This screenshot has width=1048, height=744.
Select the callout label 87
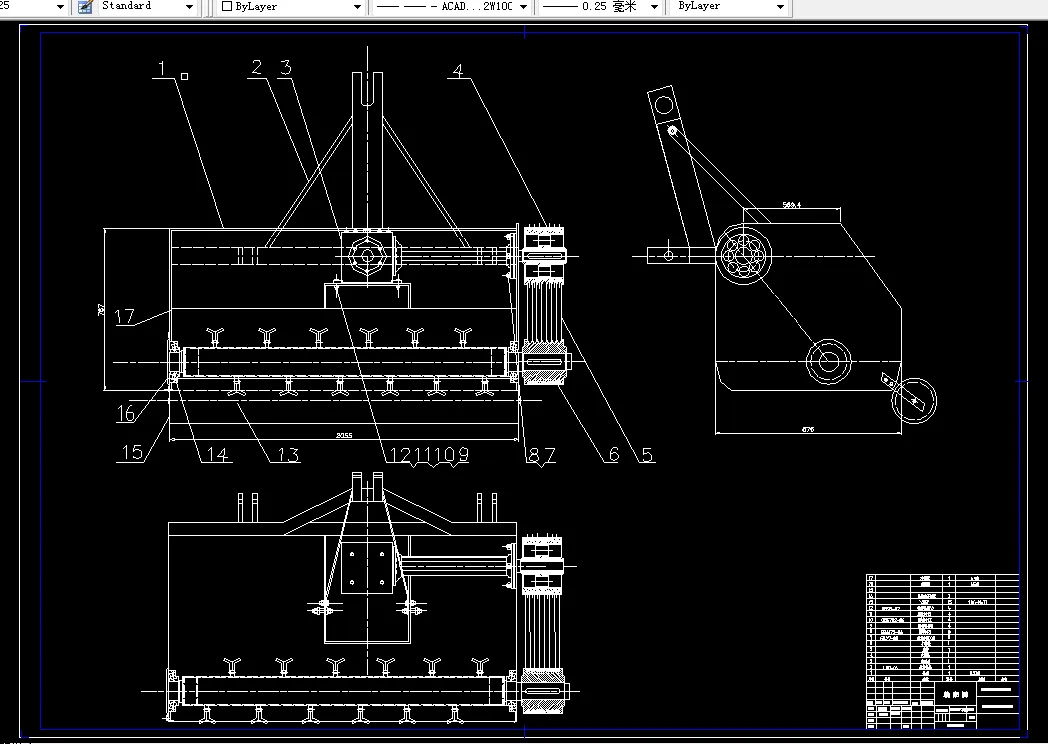tap(542, 455)
